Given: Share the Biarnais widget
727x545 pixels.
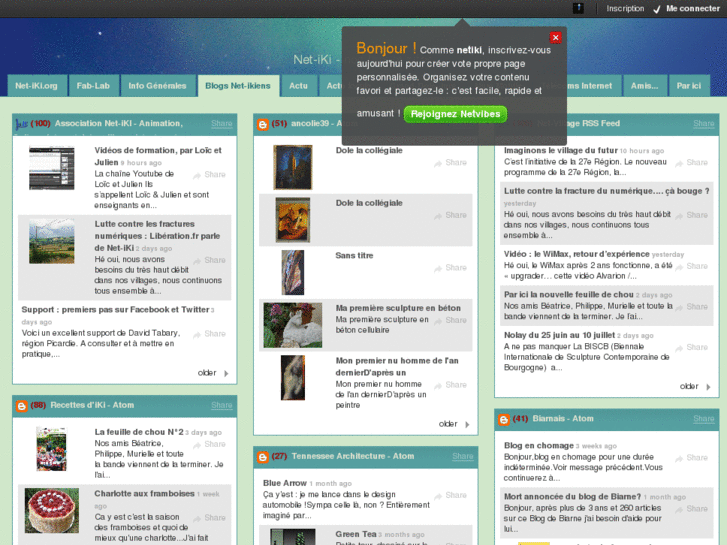Looking at the screenshot, I should pyautogui.click(x=703, y=418).
